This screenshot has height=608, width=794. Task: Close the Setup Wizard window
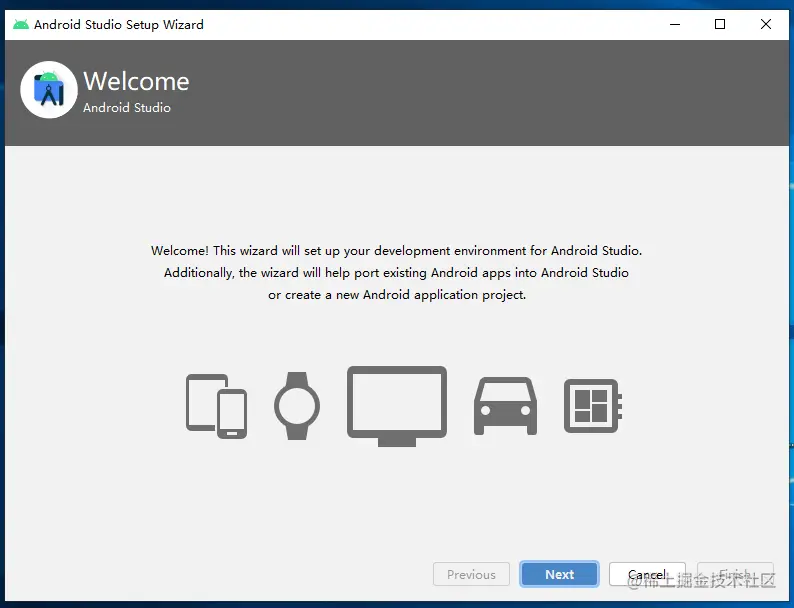(x=766, y=24)
